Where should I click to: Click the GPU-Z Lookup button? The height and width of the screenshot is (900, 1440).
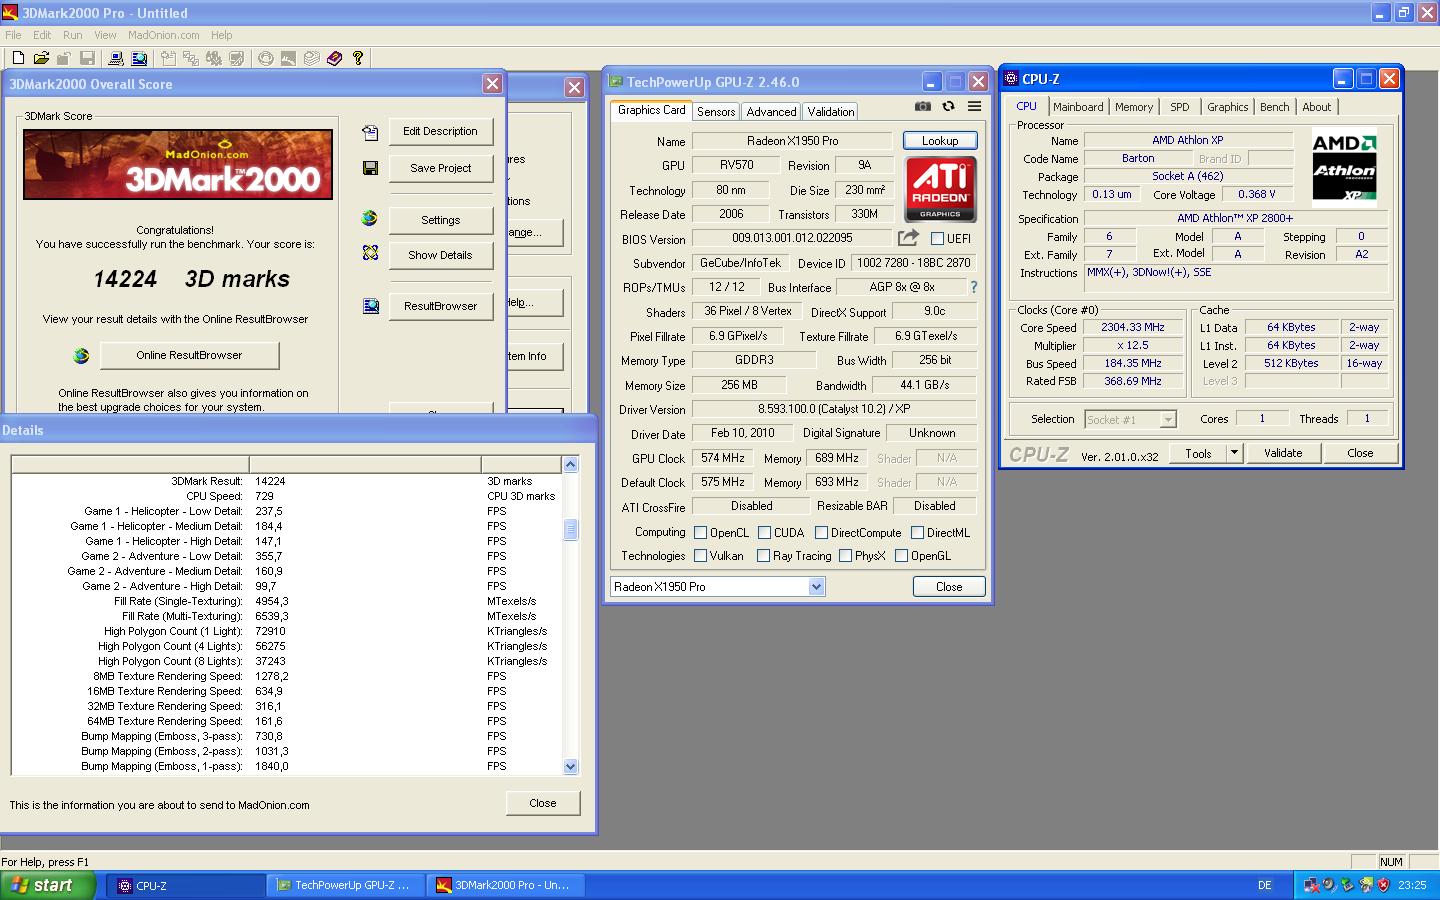pos(940,141)
